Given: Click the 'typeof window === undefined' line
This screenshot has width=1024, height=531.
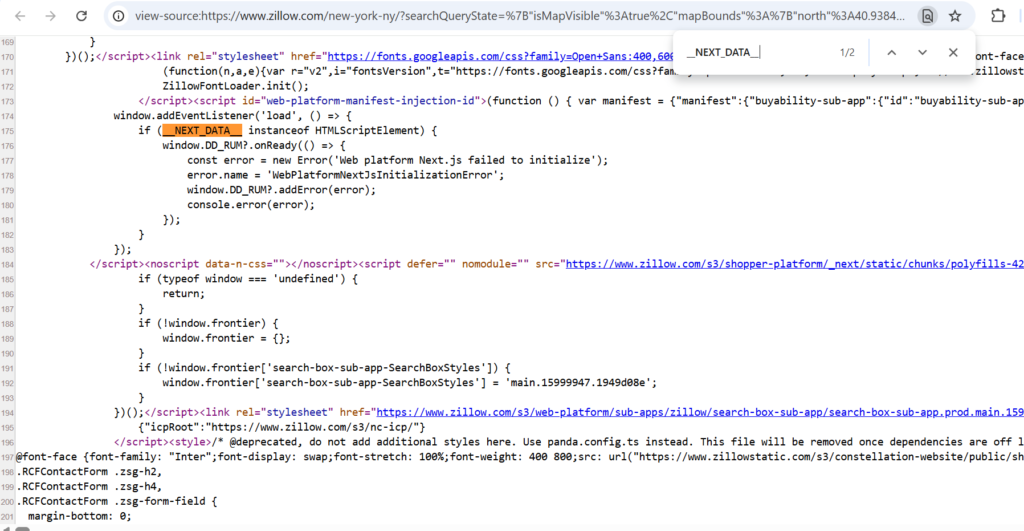Looking at the screenshot, I should (x=248, y=279).
